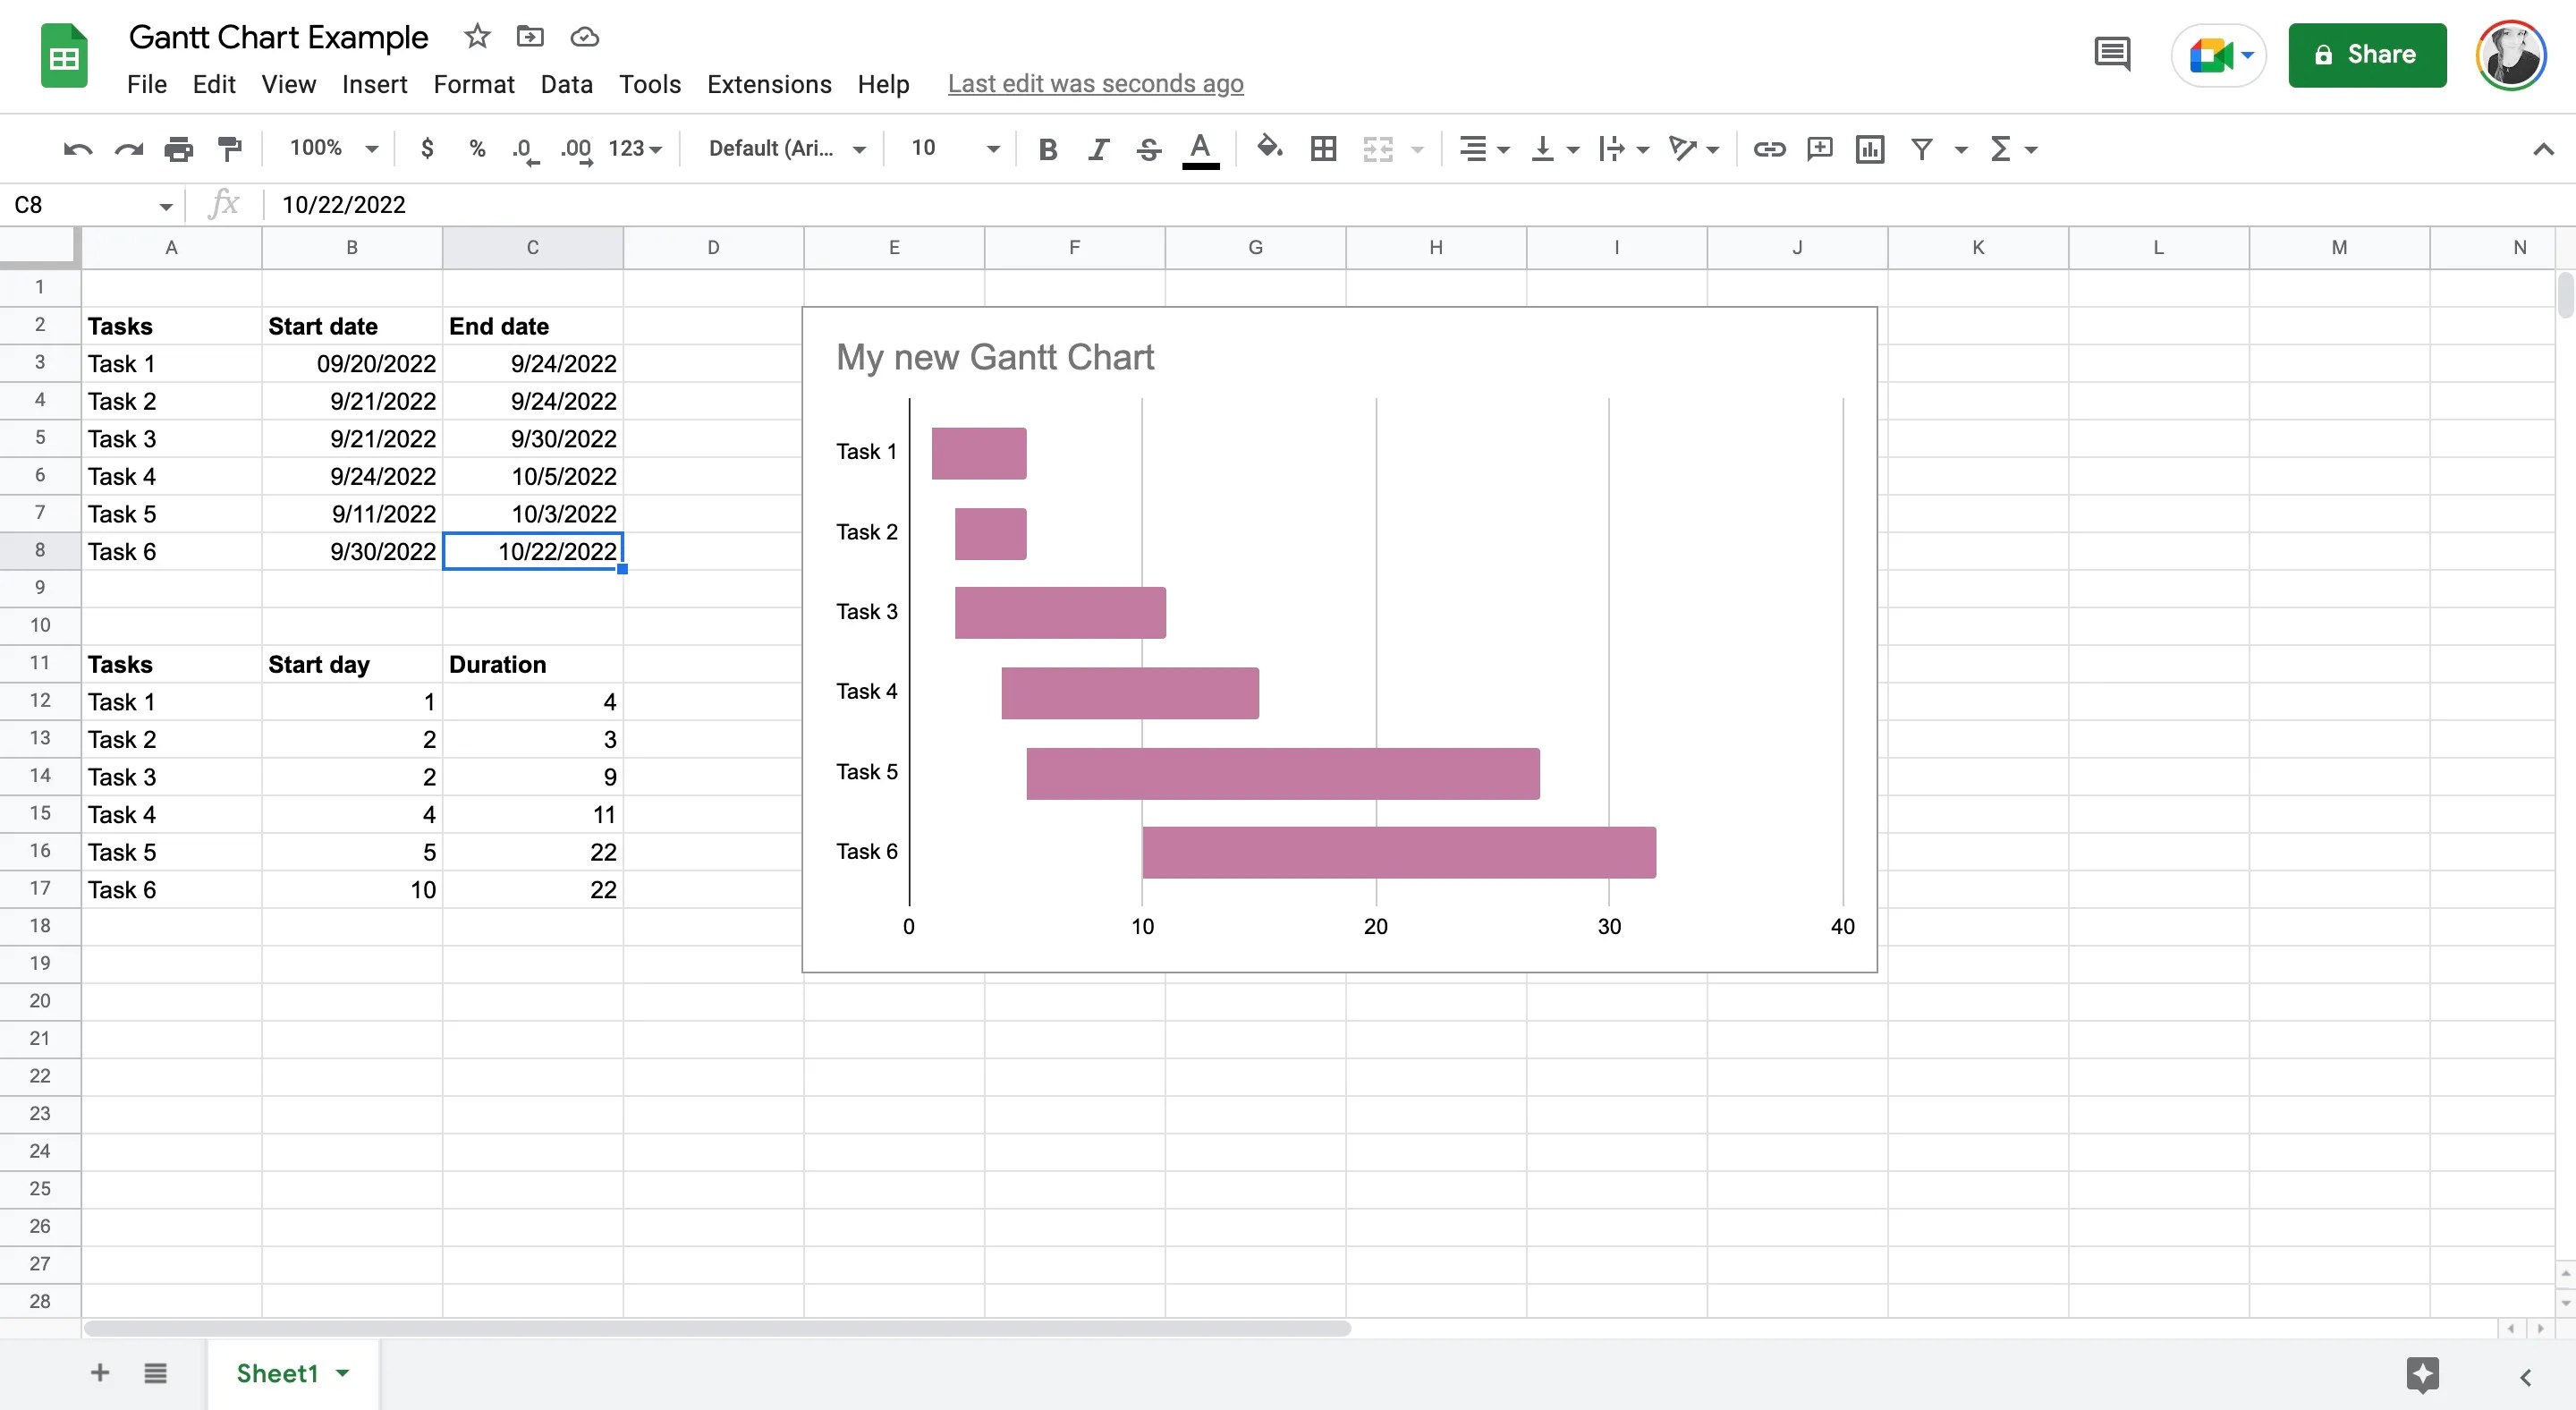Image resolution: width=2576 pixels, height=1410 pixels.
Task: Apply bold formatting
Action: [1048, 148]
